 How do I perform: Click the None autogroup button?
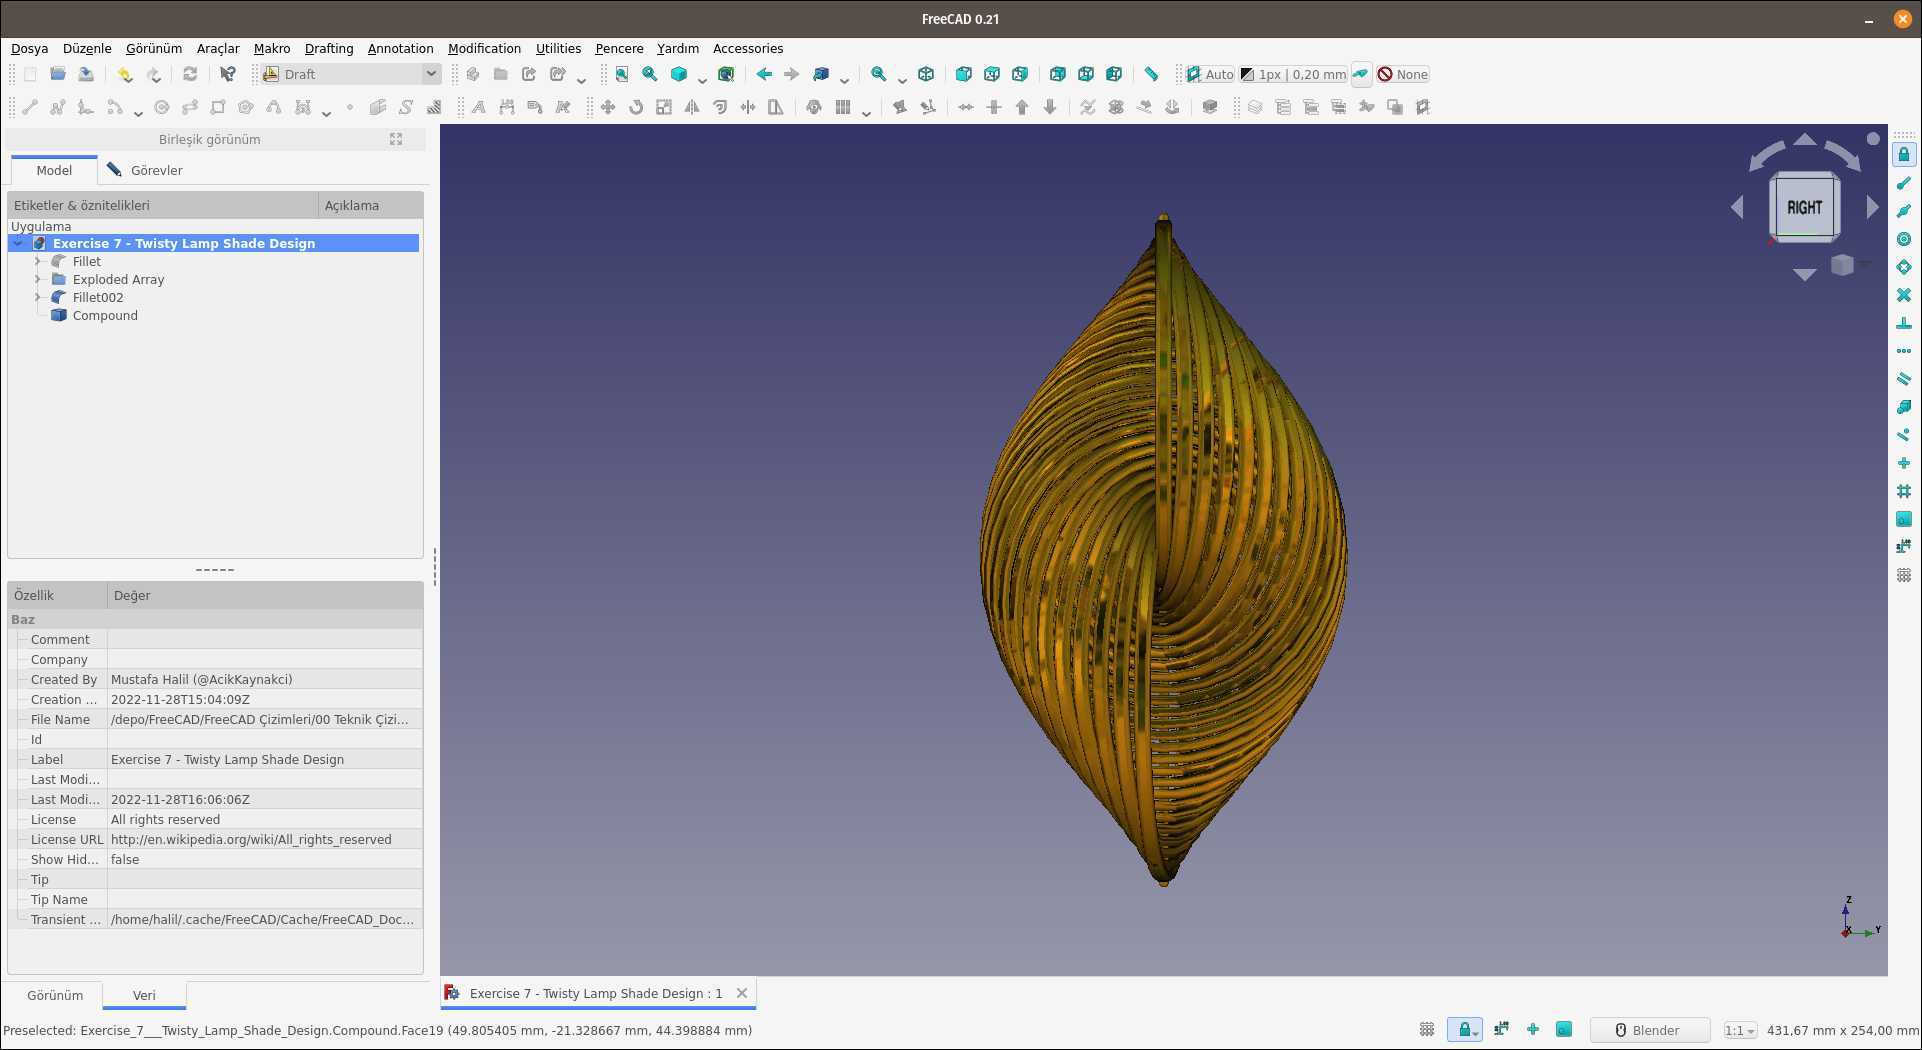(1403, 74)
